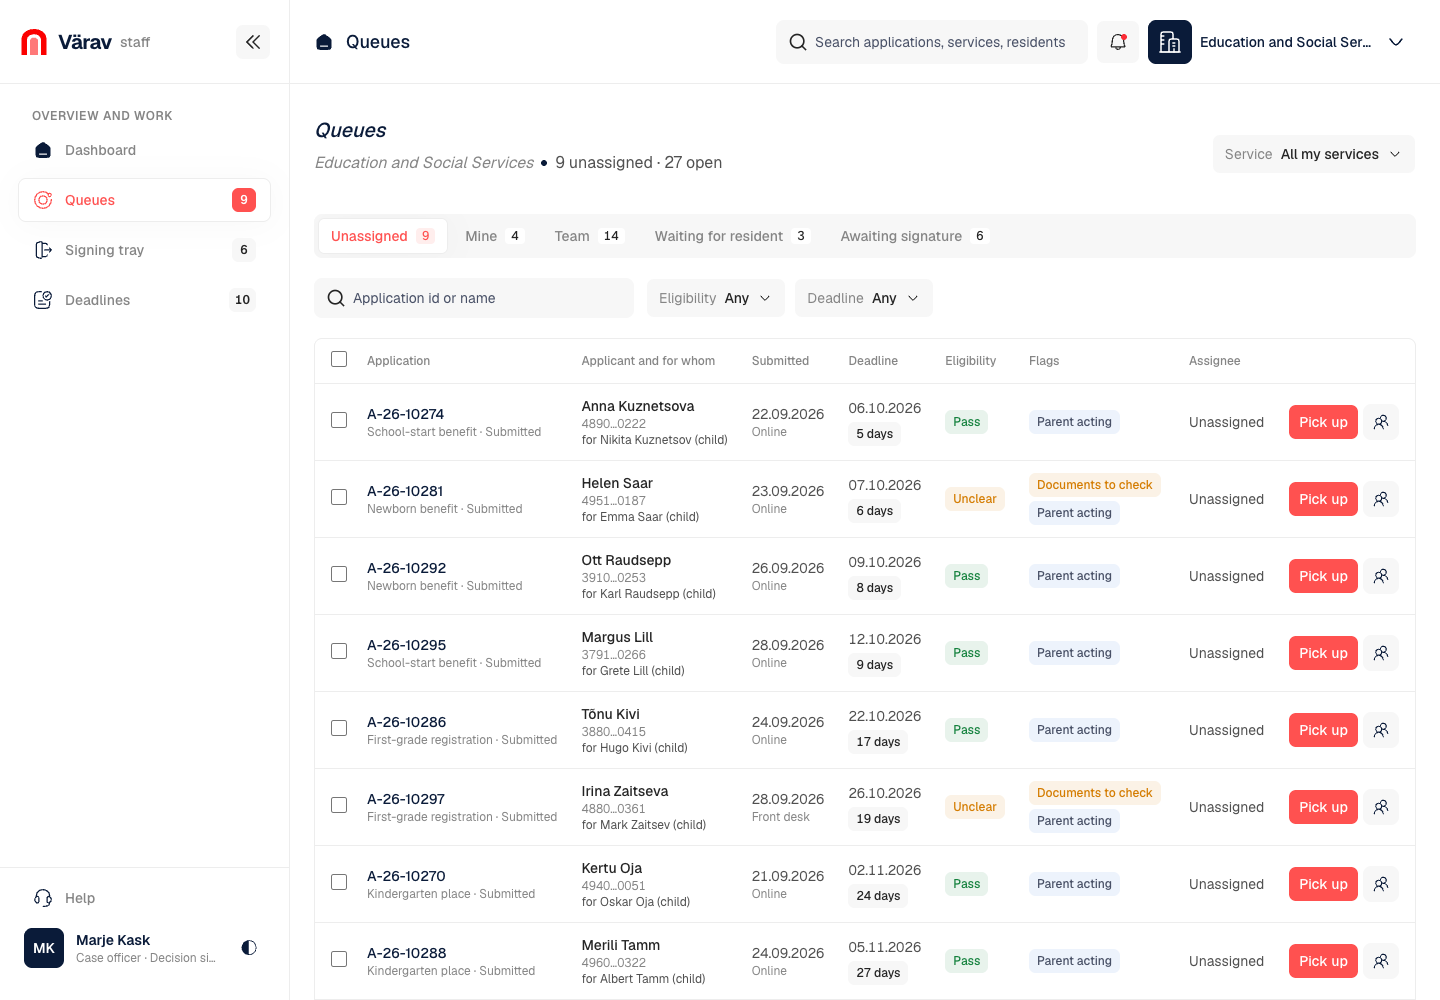Pick up application A-26-10274
Image resolution: width=1440 pixels, height=1000 pixels.
coord(1323,422)
